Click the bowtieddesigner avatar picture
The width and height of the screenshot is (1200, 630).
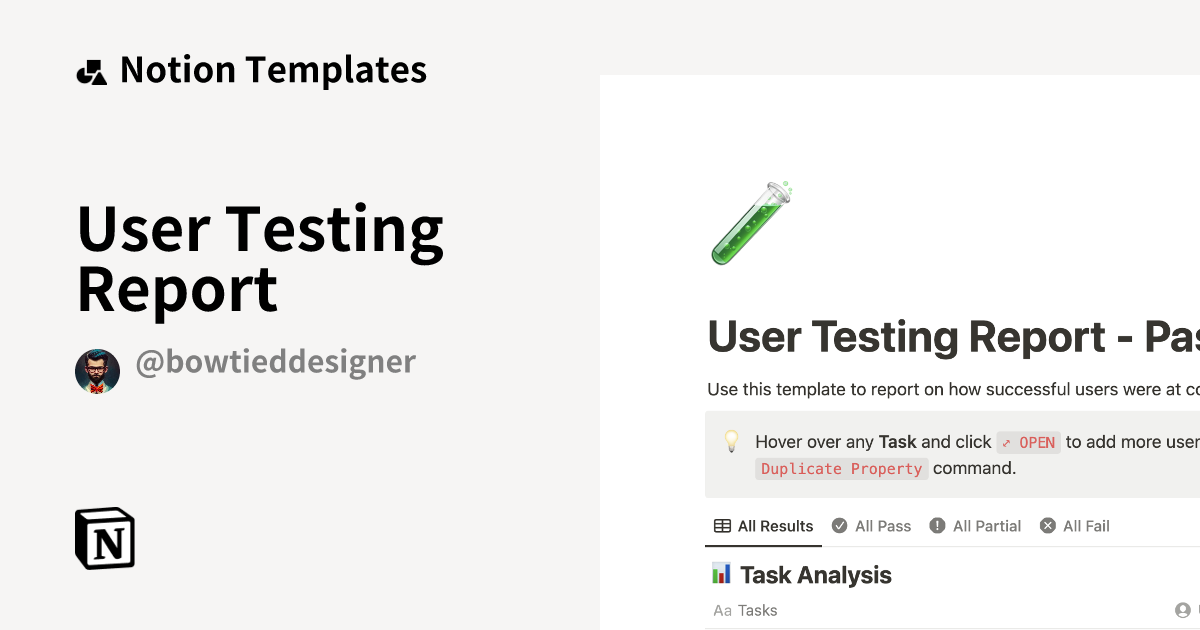point(97,371)
